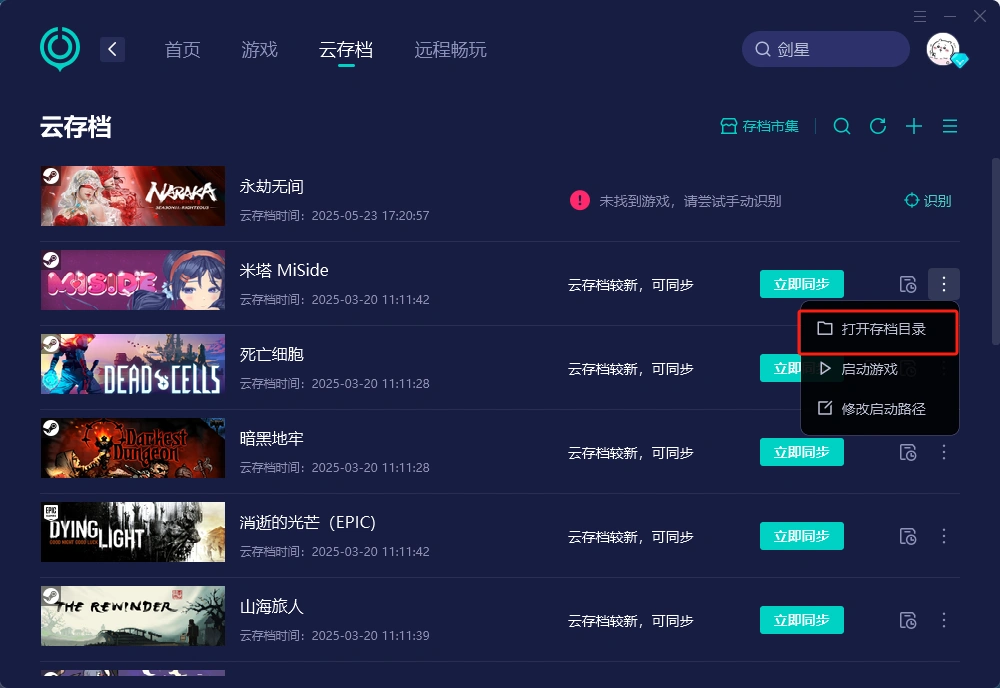
Task: Collapse the three-dot menu for 米塔 MiSide
Action: click(x=944, y=284)
